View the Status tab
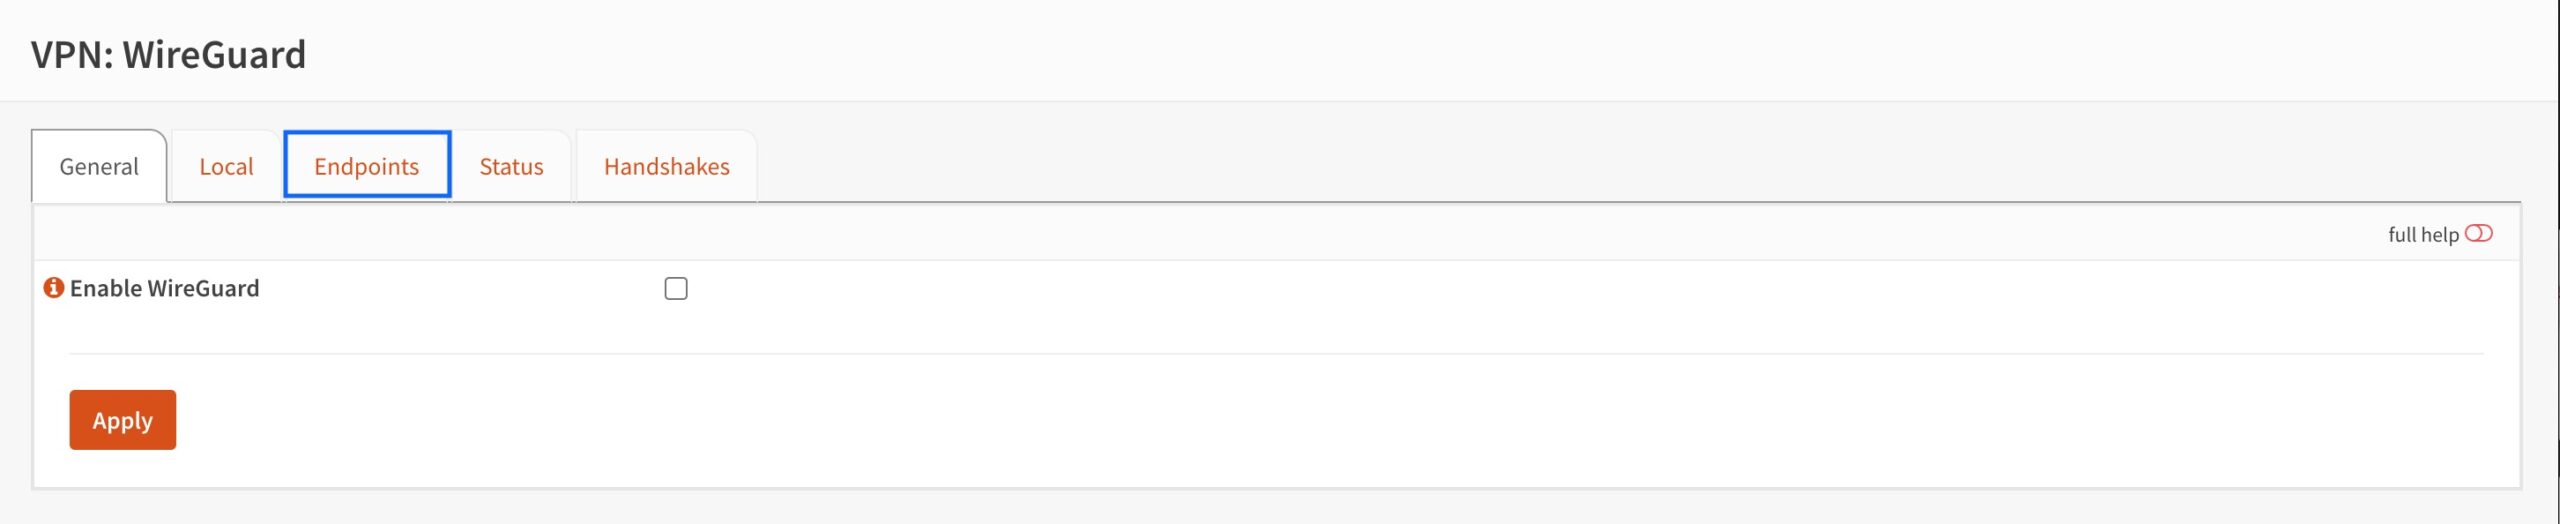The width and height of the screenshot is (2560, 524). tap(511, 167)
